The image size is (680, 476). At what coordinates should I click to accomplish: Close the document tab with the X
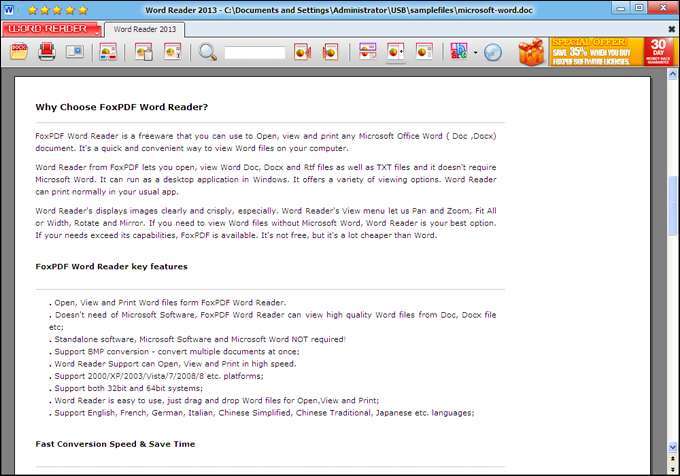coord(671,29)
